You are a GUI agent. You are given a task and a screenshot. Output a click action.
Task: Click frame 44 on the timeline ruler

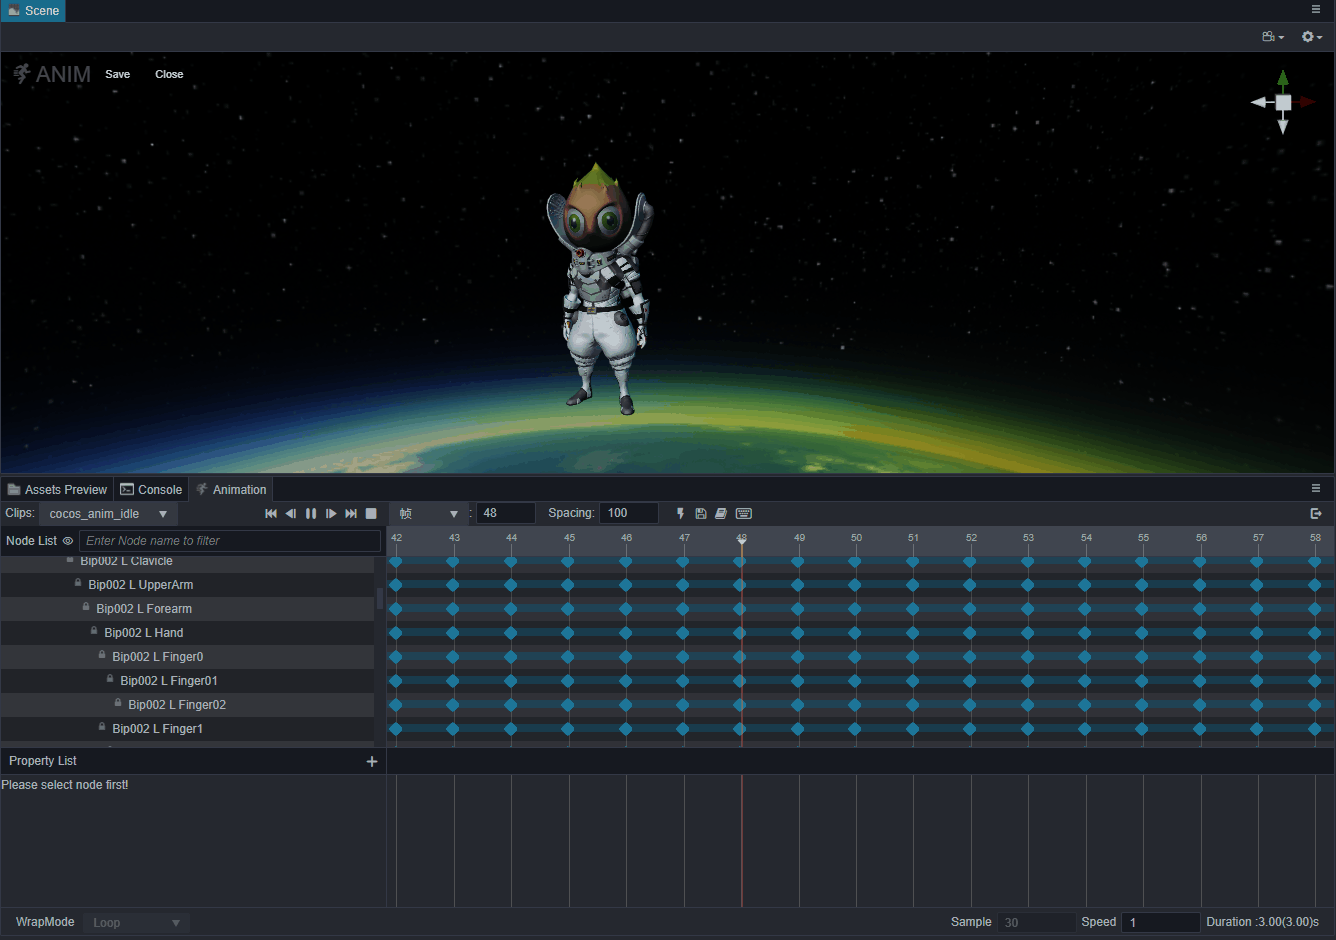pos(511,538)
